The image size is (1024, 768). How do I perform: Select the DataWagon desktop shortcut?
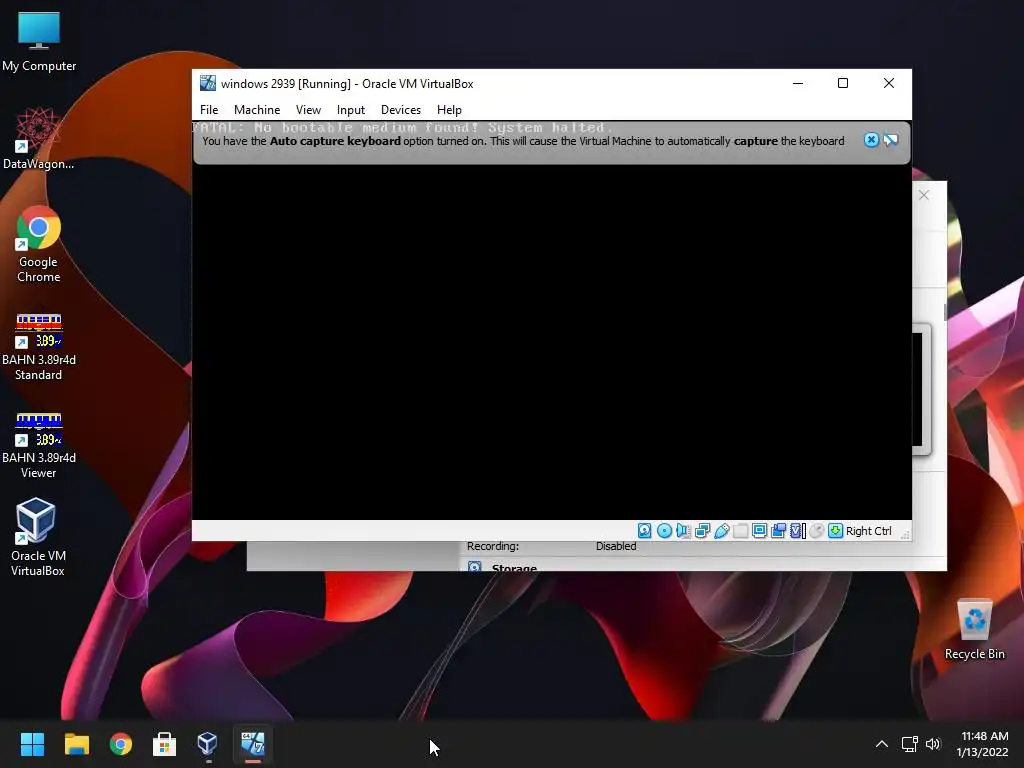point(39,138)
